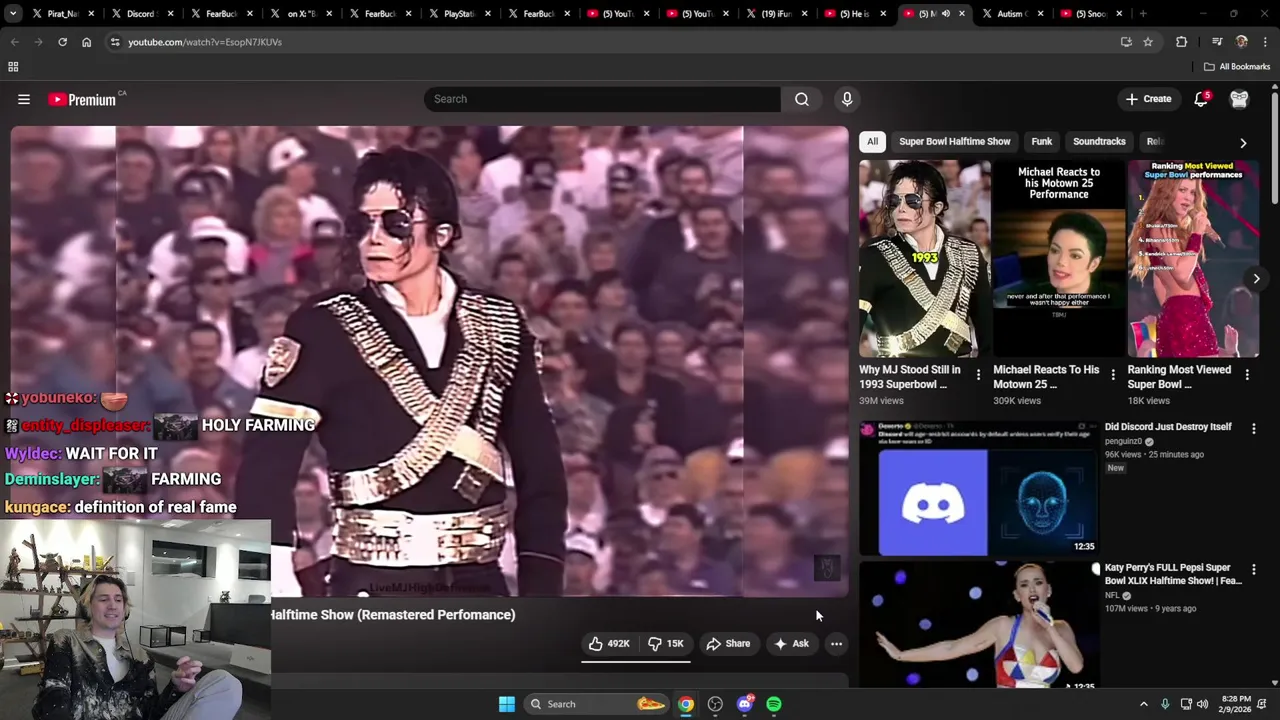Click the Share button
1280x720 pixels.
pos(728,644)
